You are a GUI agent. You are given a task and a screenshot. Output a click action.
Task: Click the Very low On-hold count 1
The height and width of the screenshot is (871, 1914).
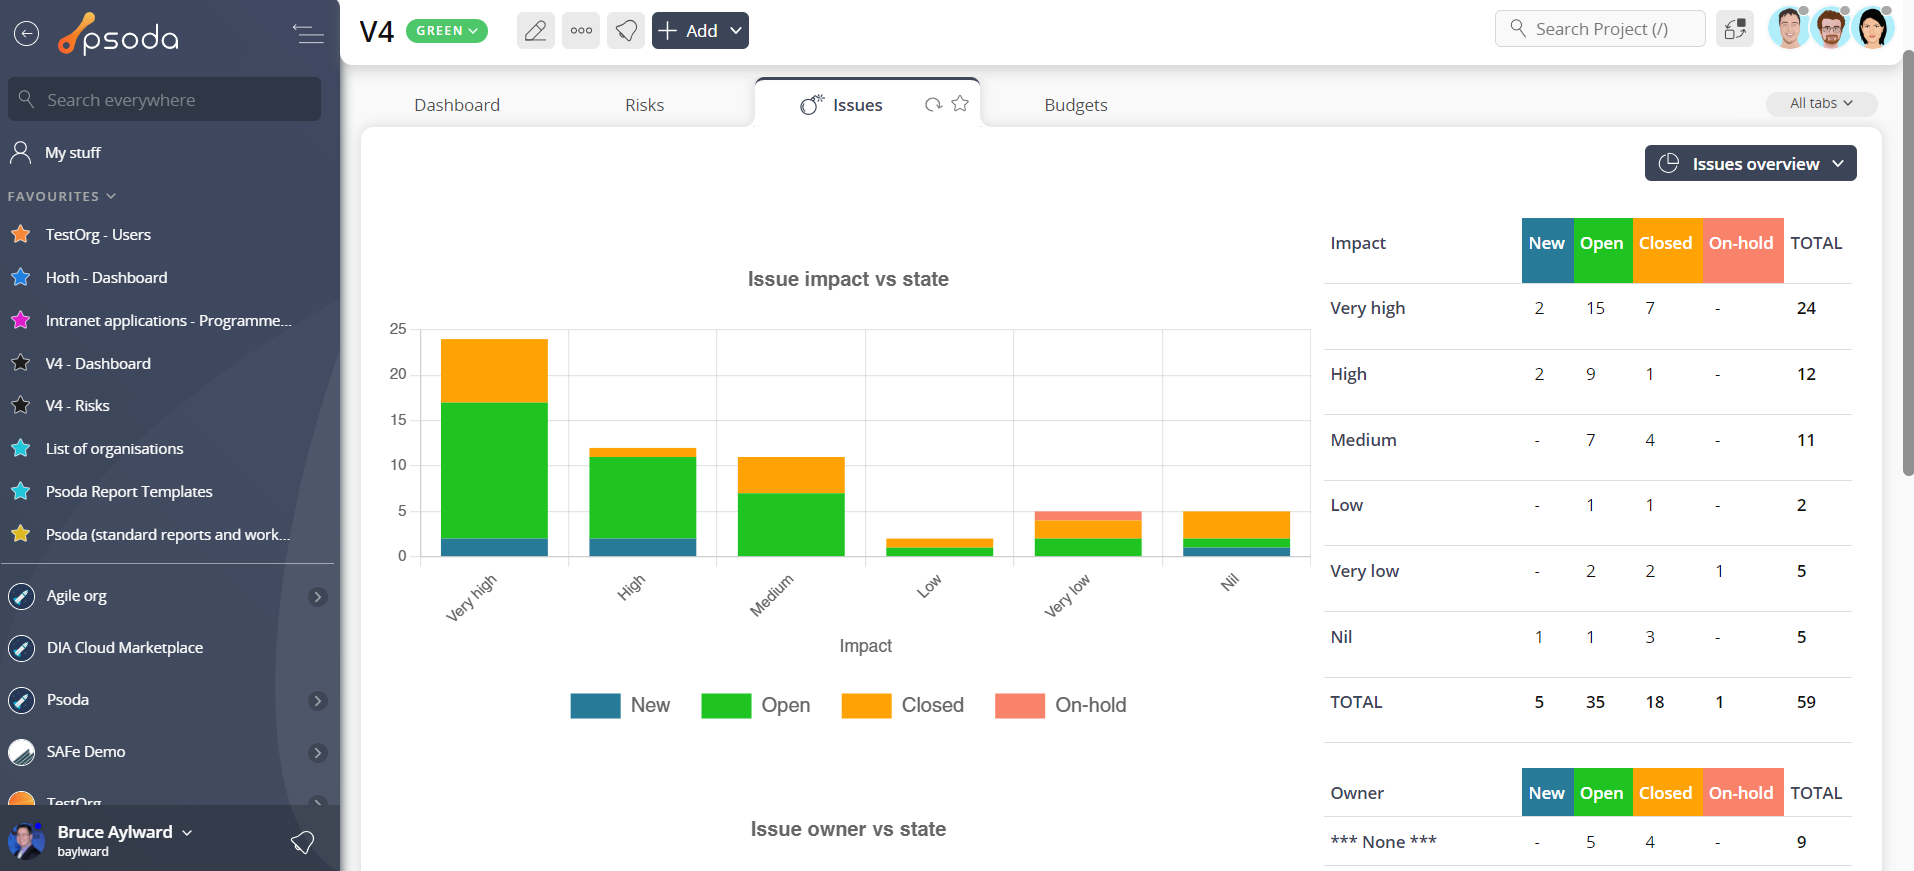point(1719,571)
